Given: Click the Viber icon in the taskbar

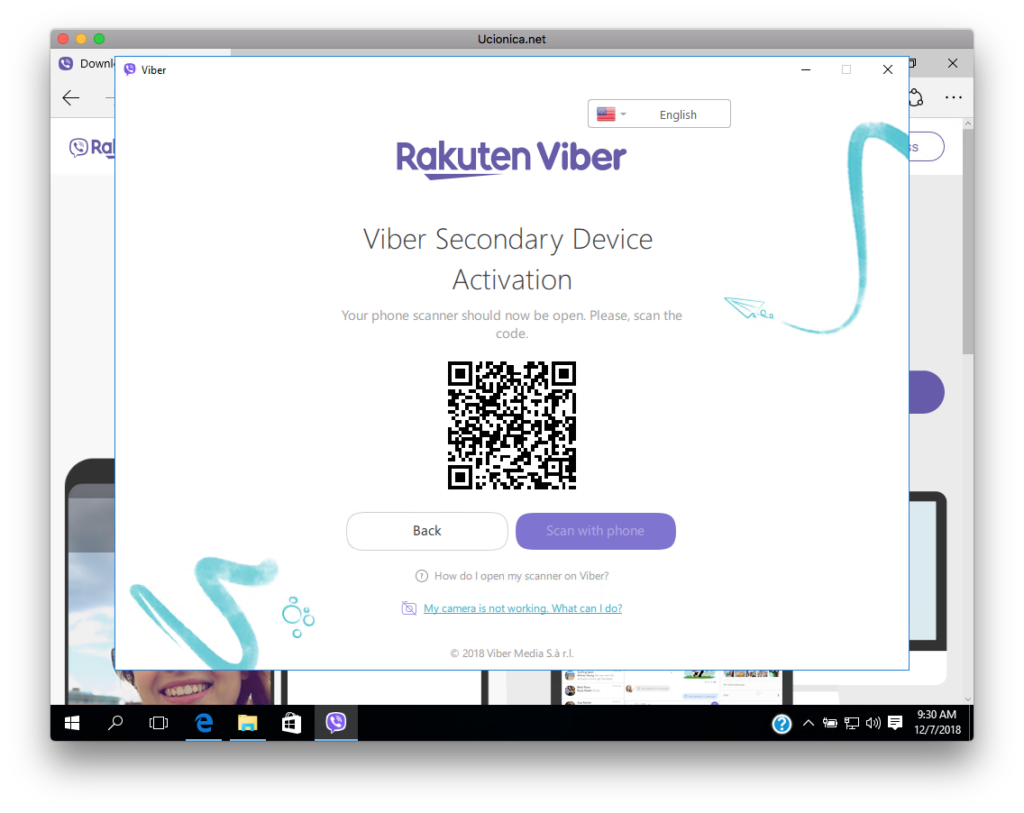Looking at the screenshot, I should click(x=336, y=723).
